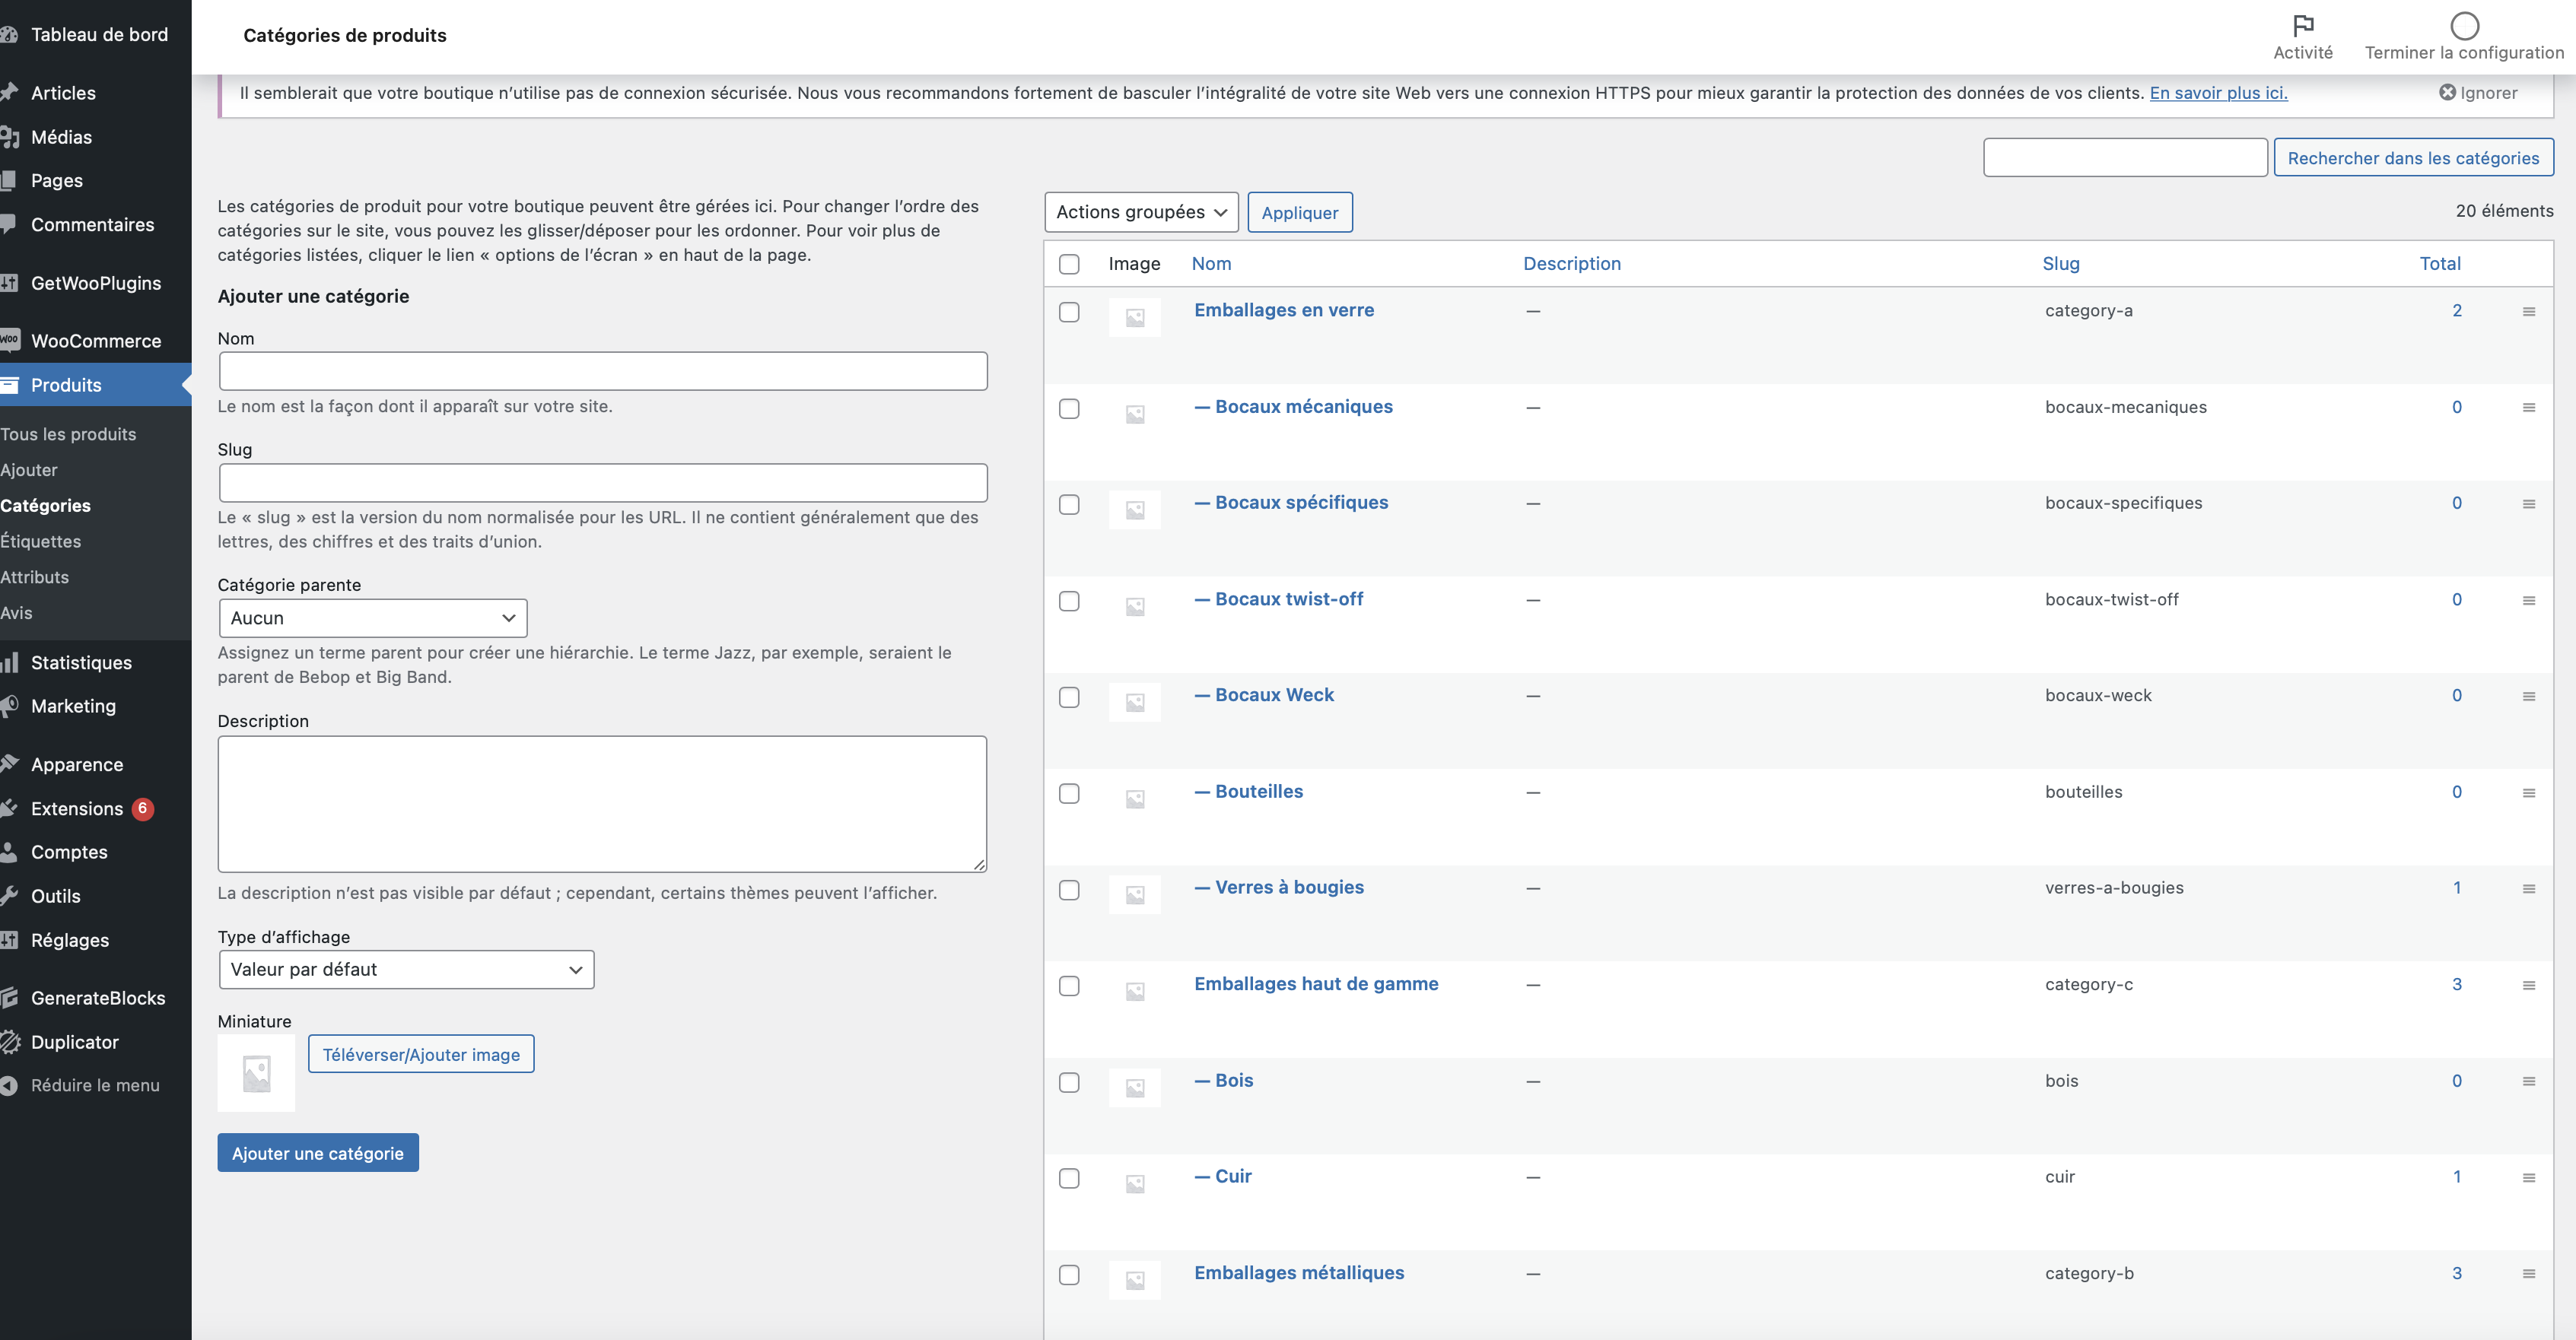
Task: Click the drag handle for Bouteilles row
Action: pyautogui.click(x=2529, y=793)
